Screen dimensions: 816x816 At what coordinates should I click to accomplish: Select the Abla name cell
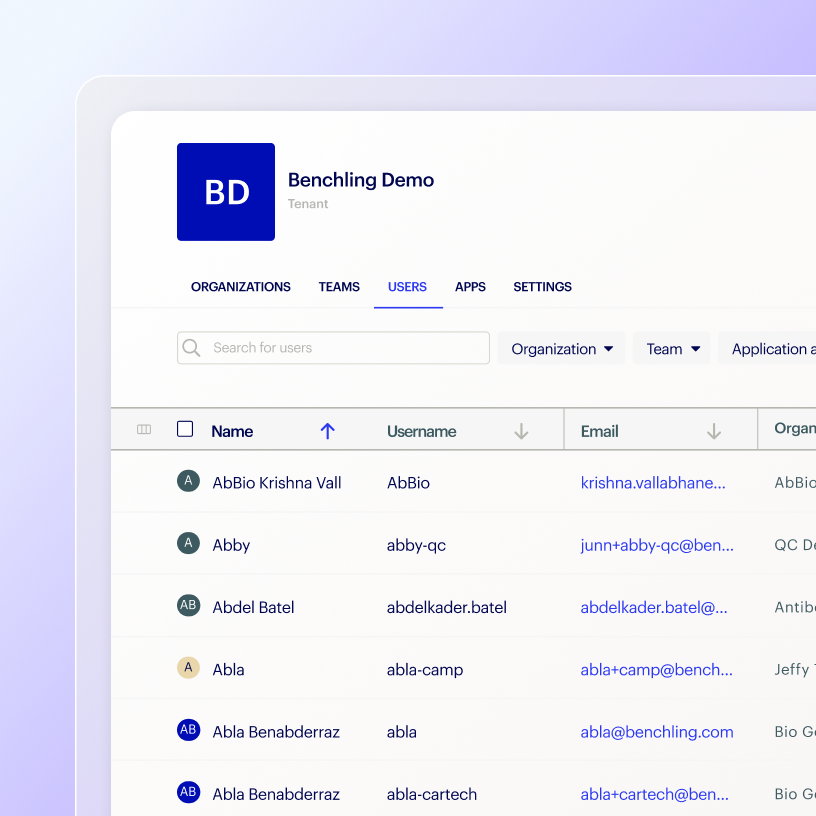(228, 670)
